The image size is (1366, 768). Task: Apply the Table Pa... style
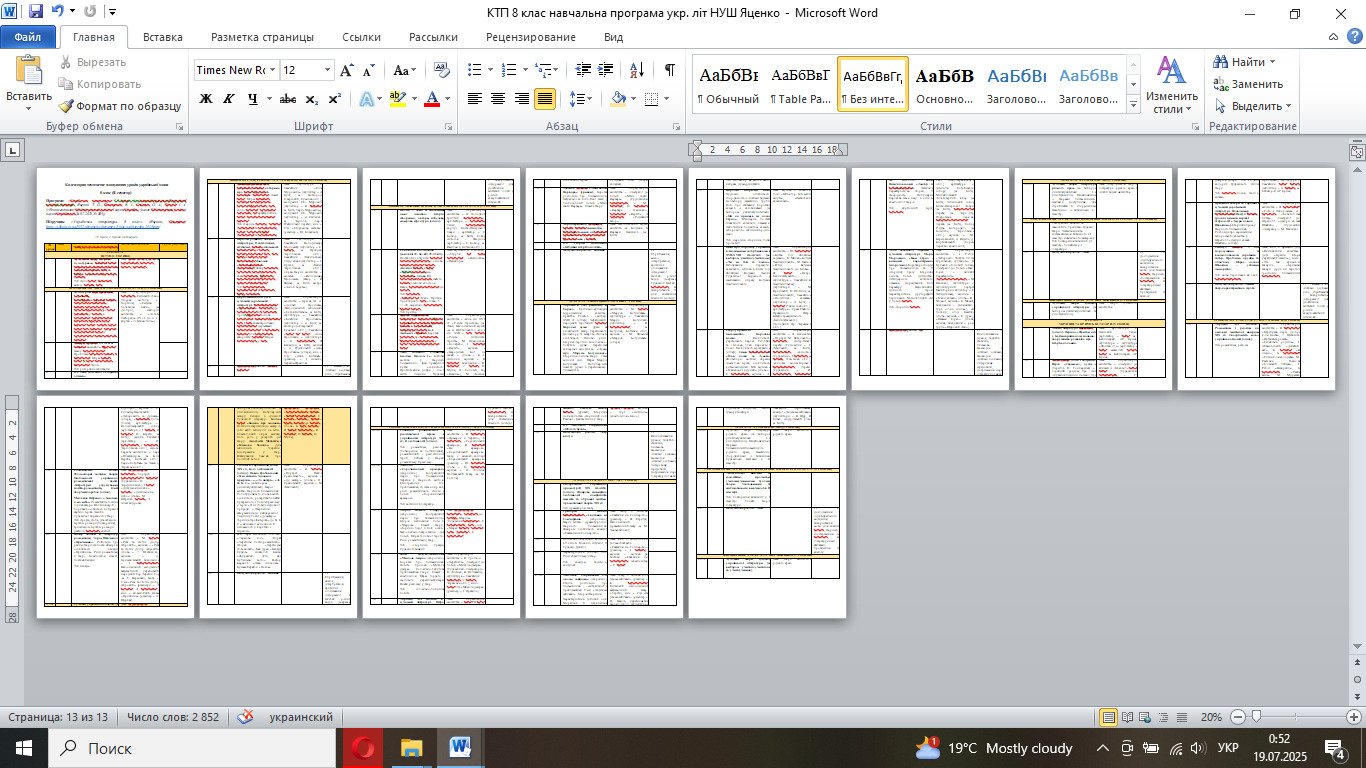coord(800,83)
